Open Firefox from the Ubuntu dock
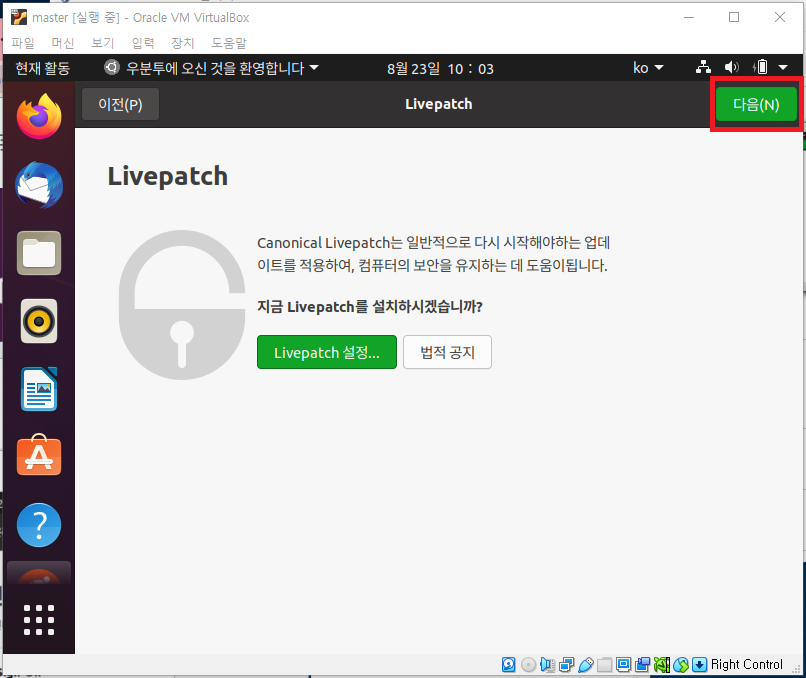Viewport: 806px width, 678px height. click(39, 116)
